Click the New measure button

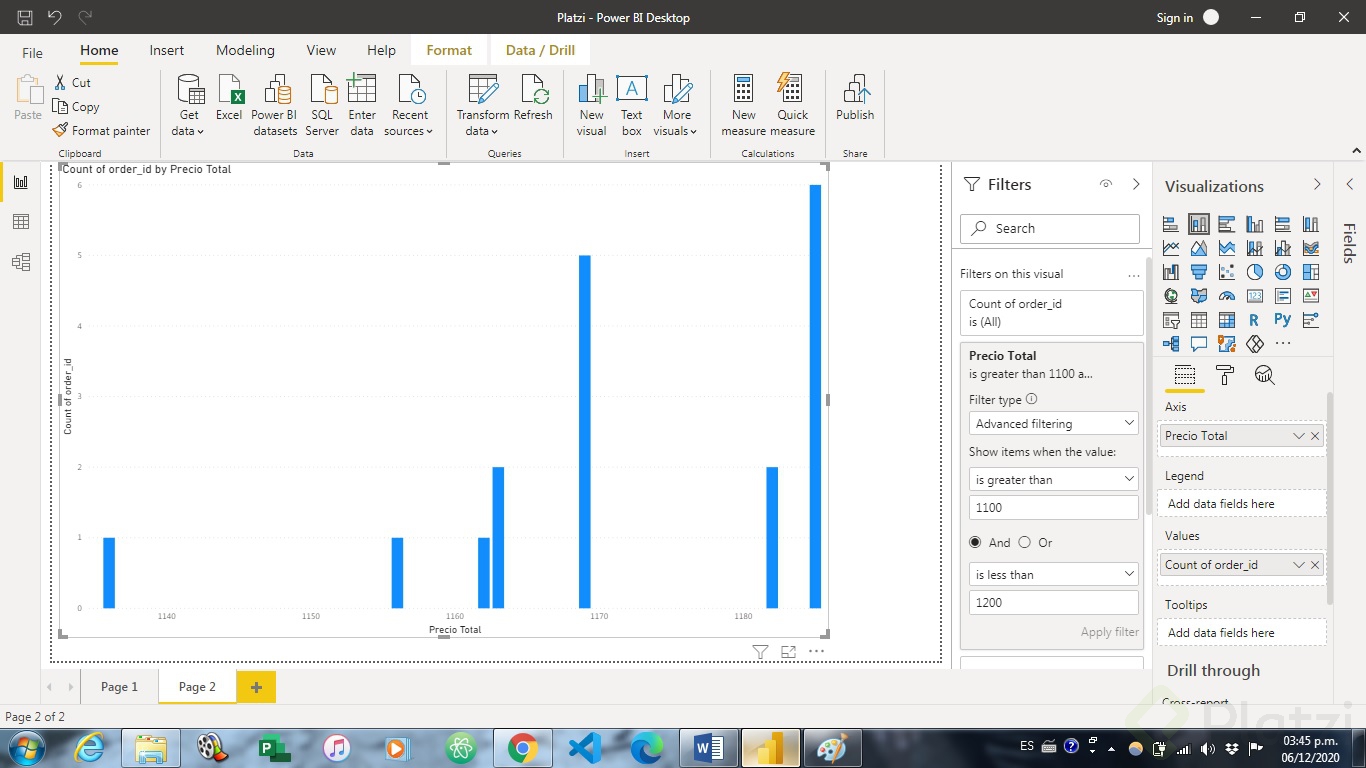tap(743, 106)
